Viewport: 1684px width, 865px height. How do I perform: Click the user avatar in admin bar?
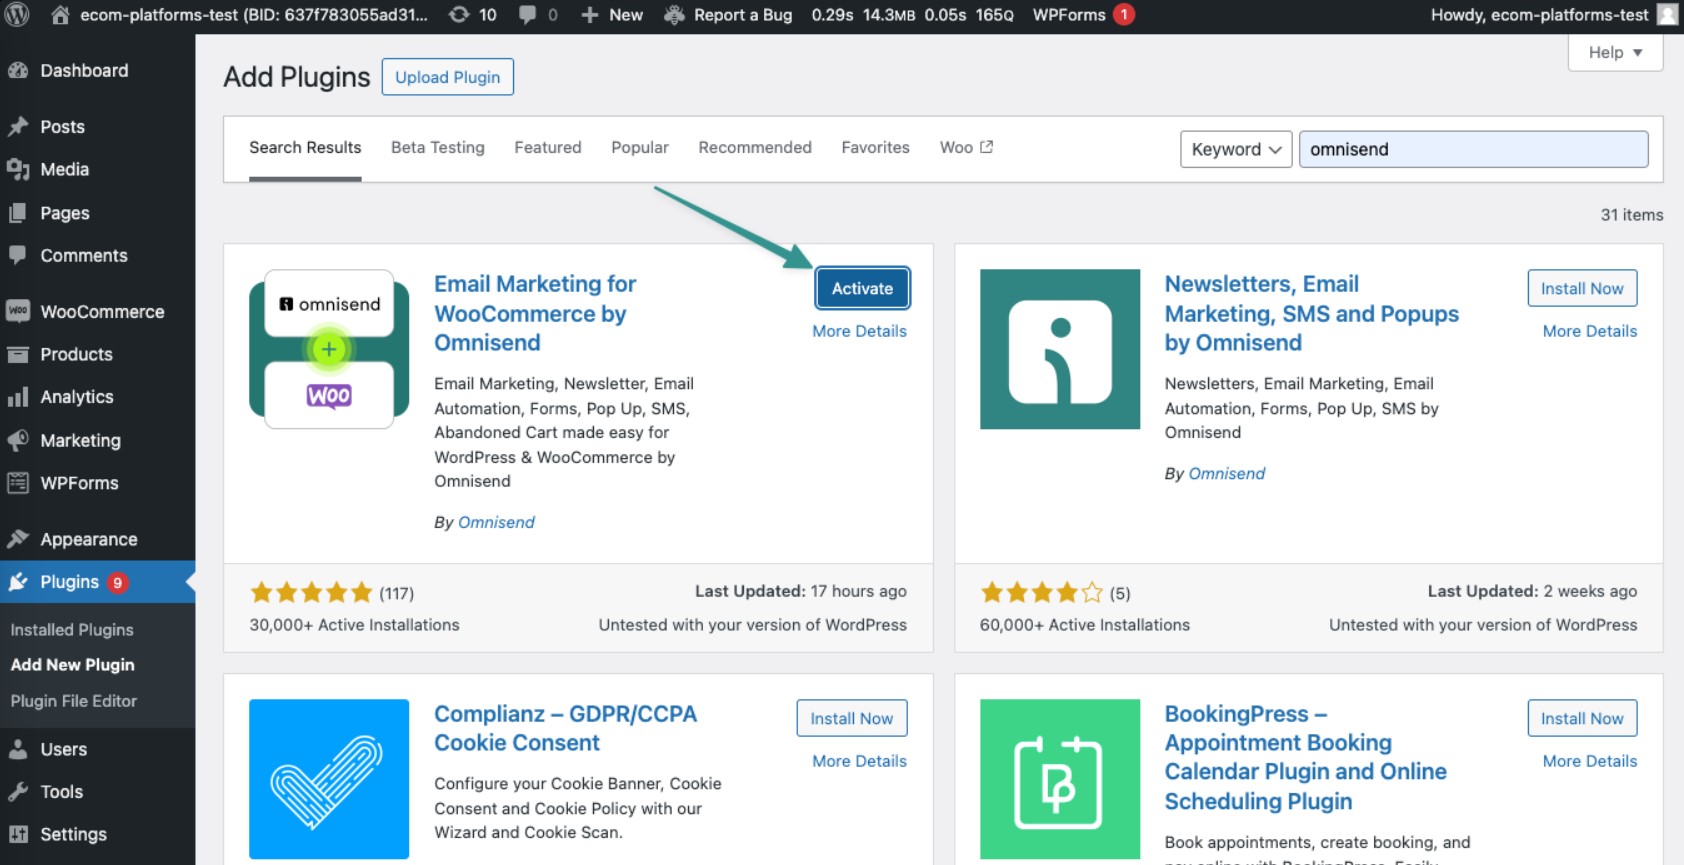tap(1667, 15)
